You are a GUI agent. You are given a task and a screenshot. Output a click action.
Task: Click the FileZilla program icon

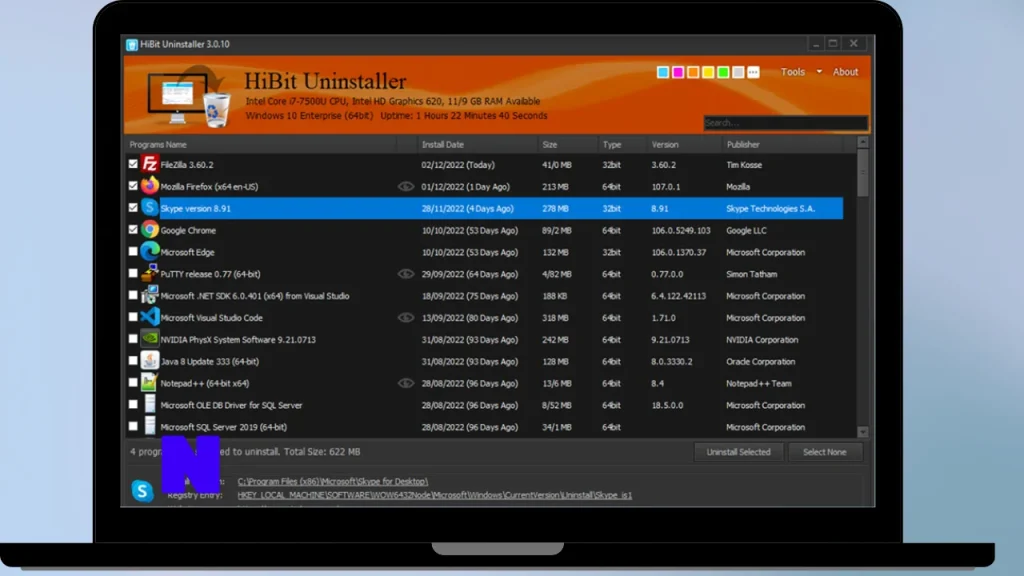tap(150, 164)
